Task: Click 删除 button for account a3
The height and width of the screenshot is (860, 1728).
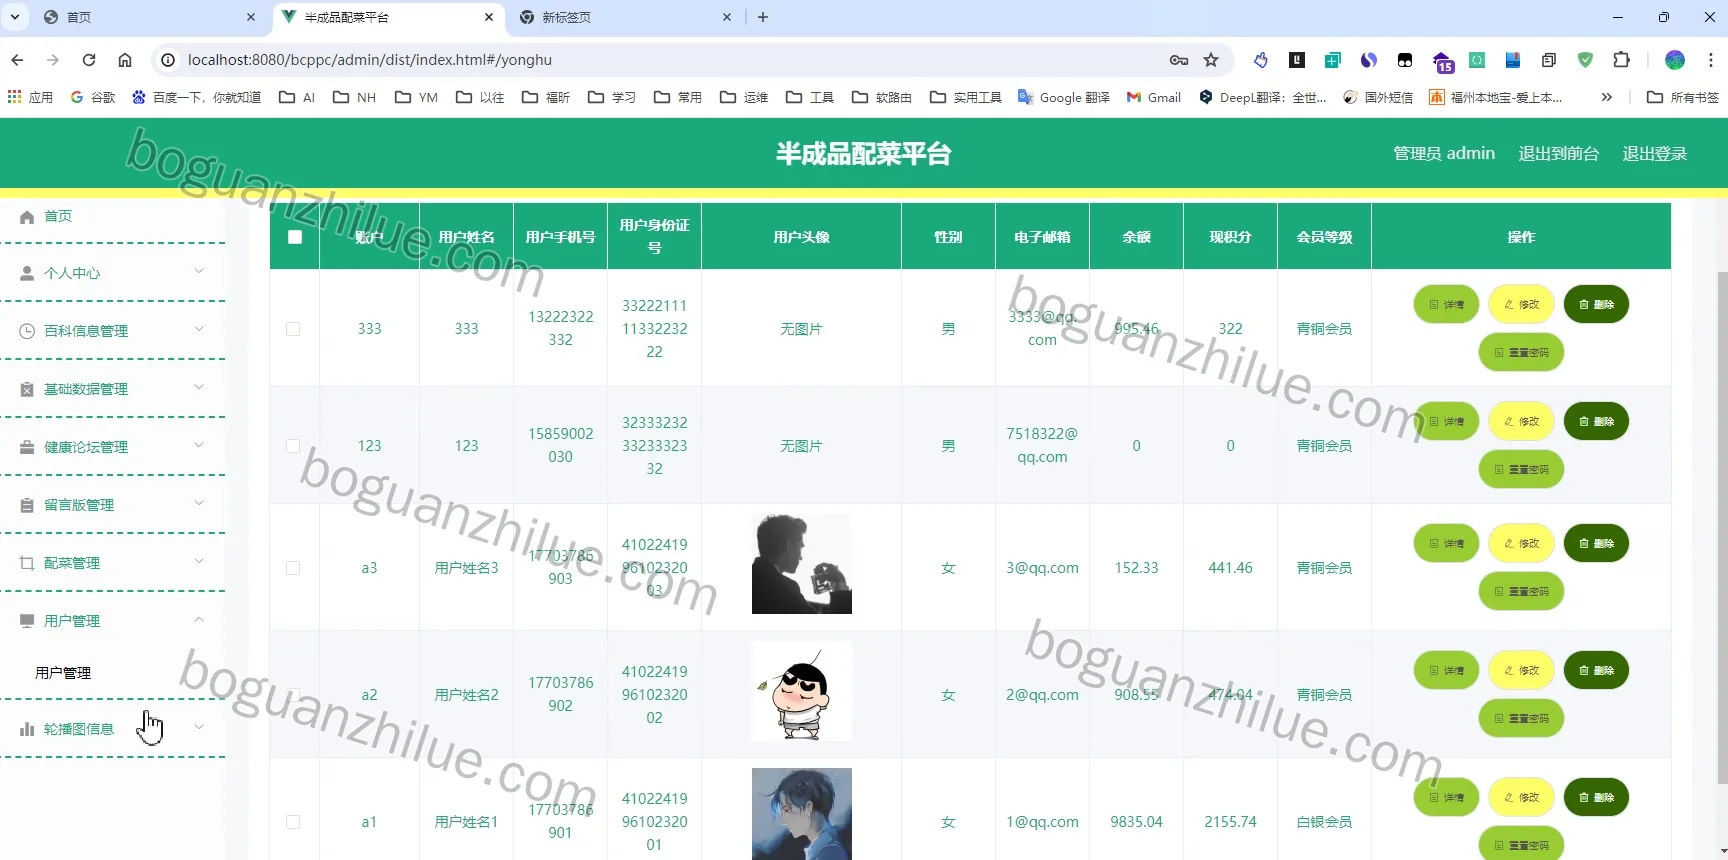Action: point(1596,543)
